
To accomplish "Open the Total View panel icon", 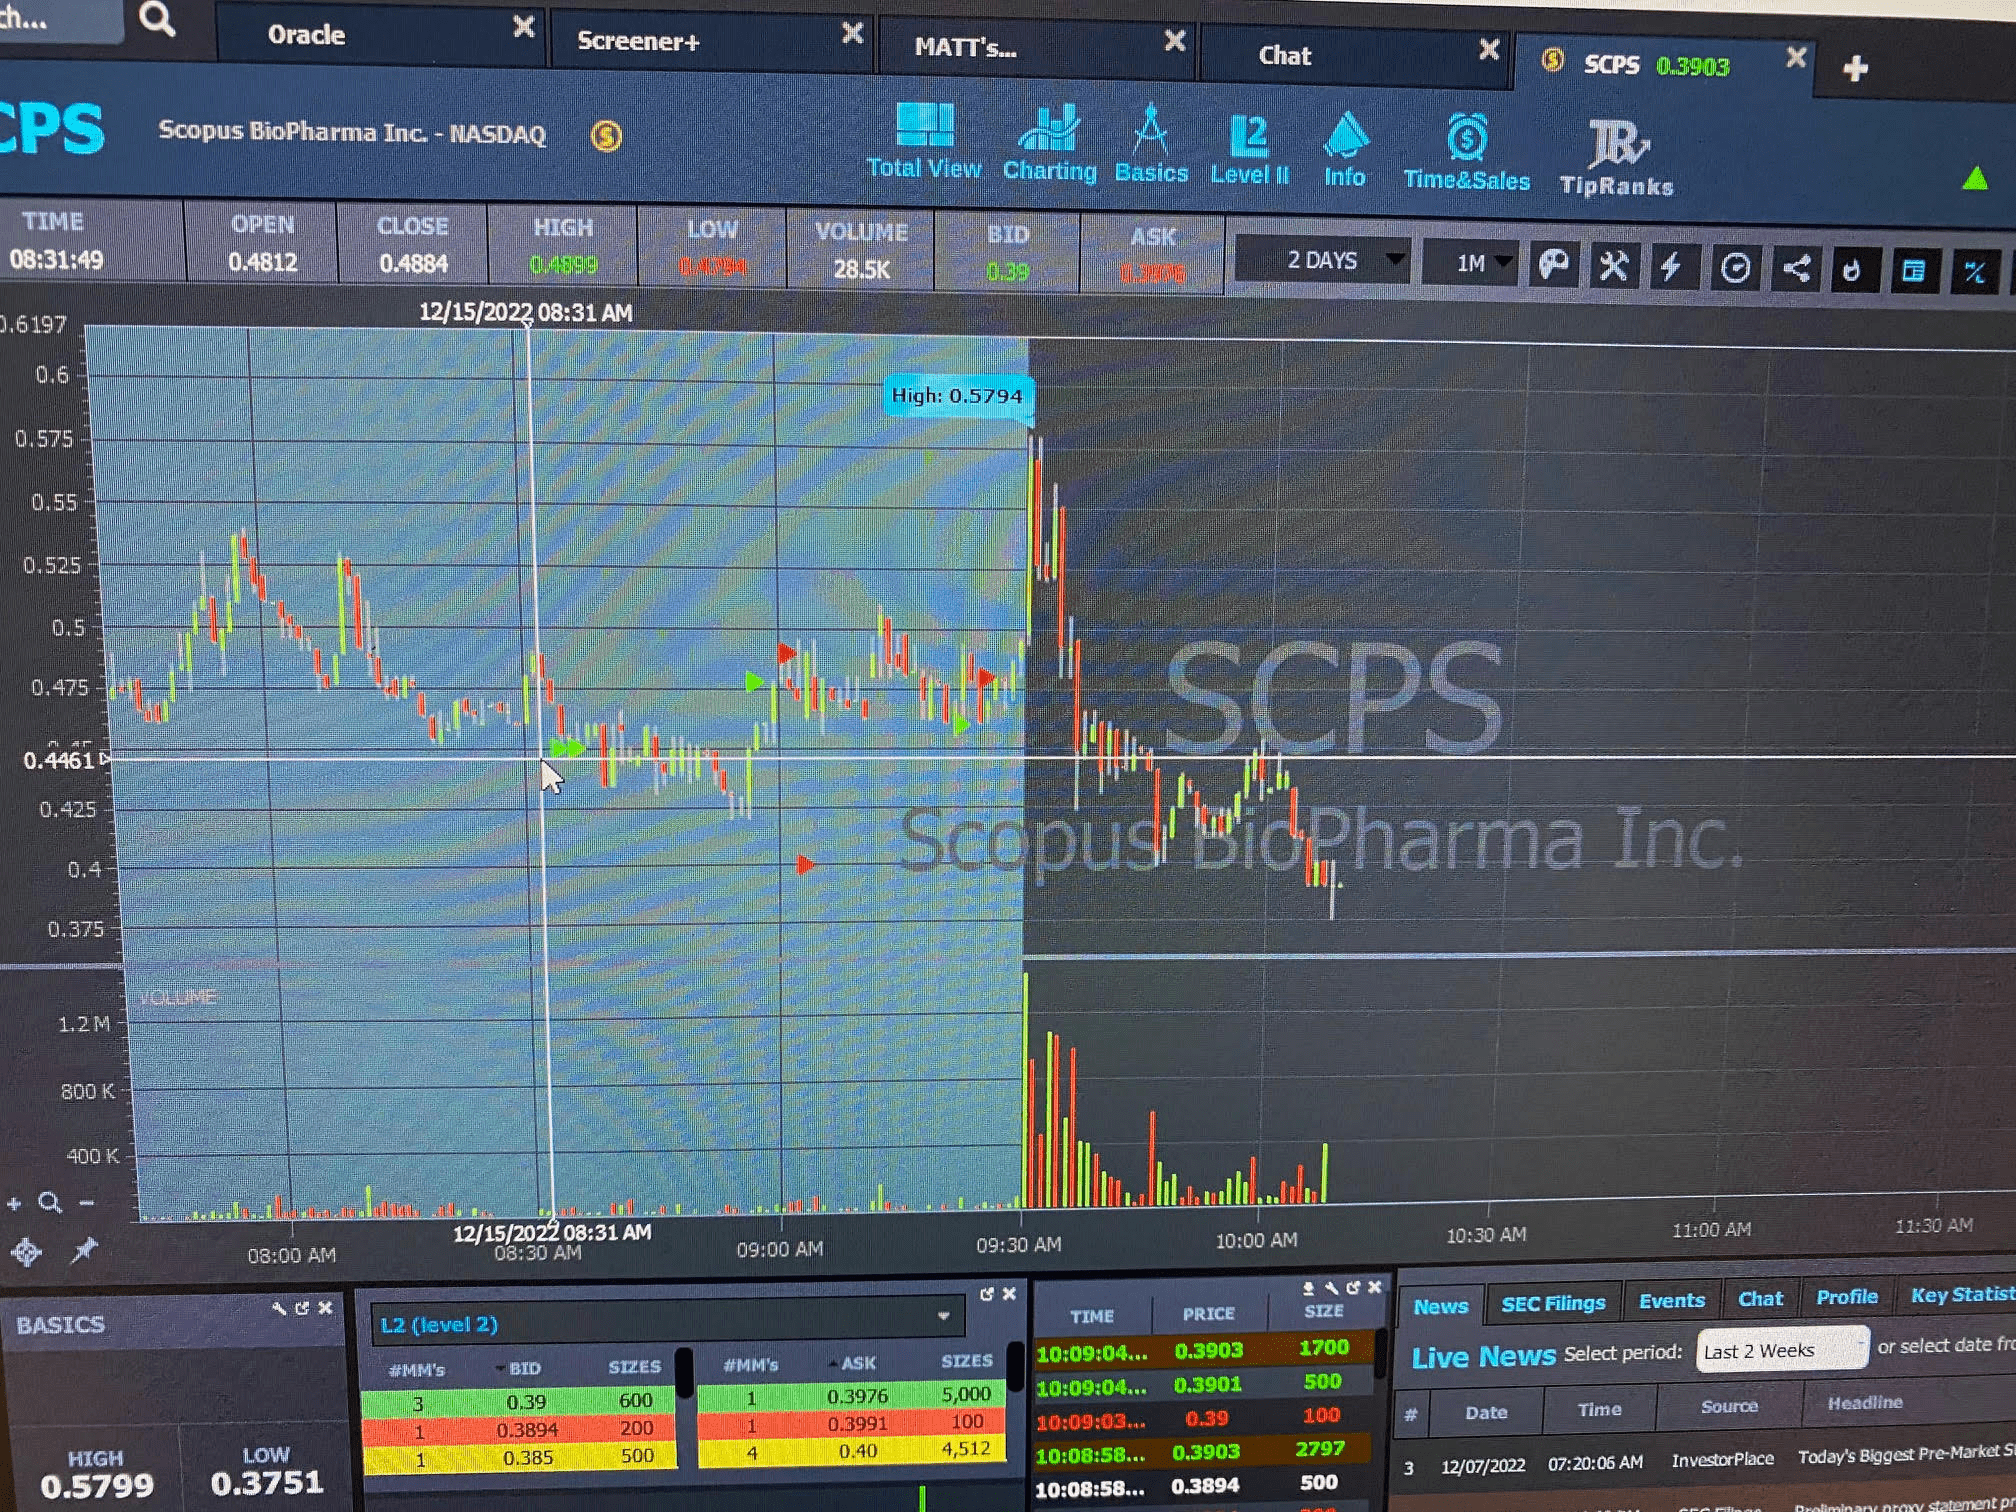I will click(924, 140).
